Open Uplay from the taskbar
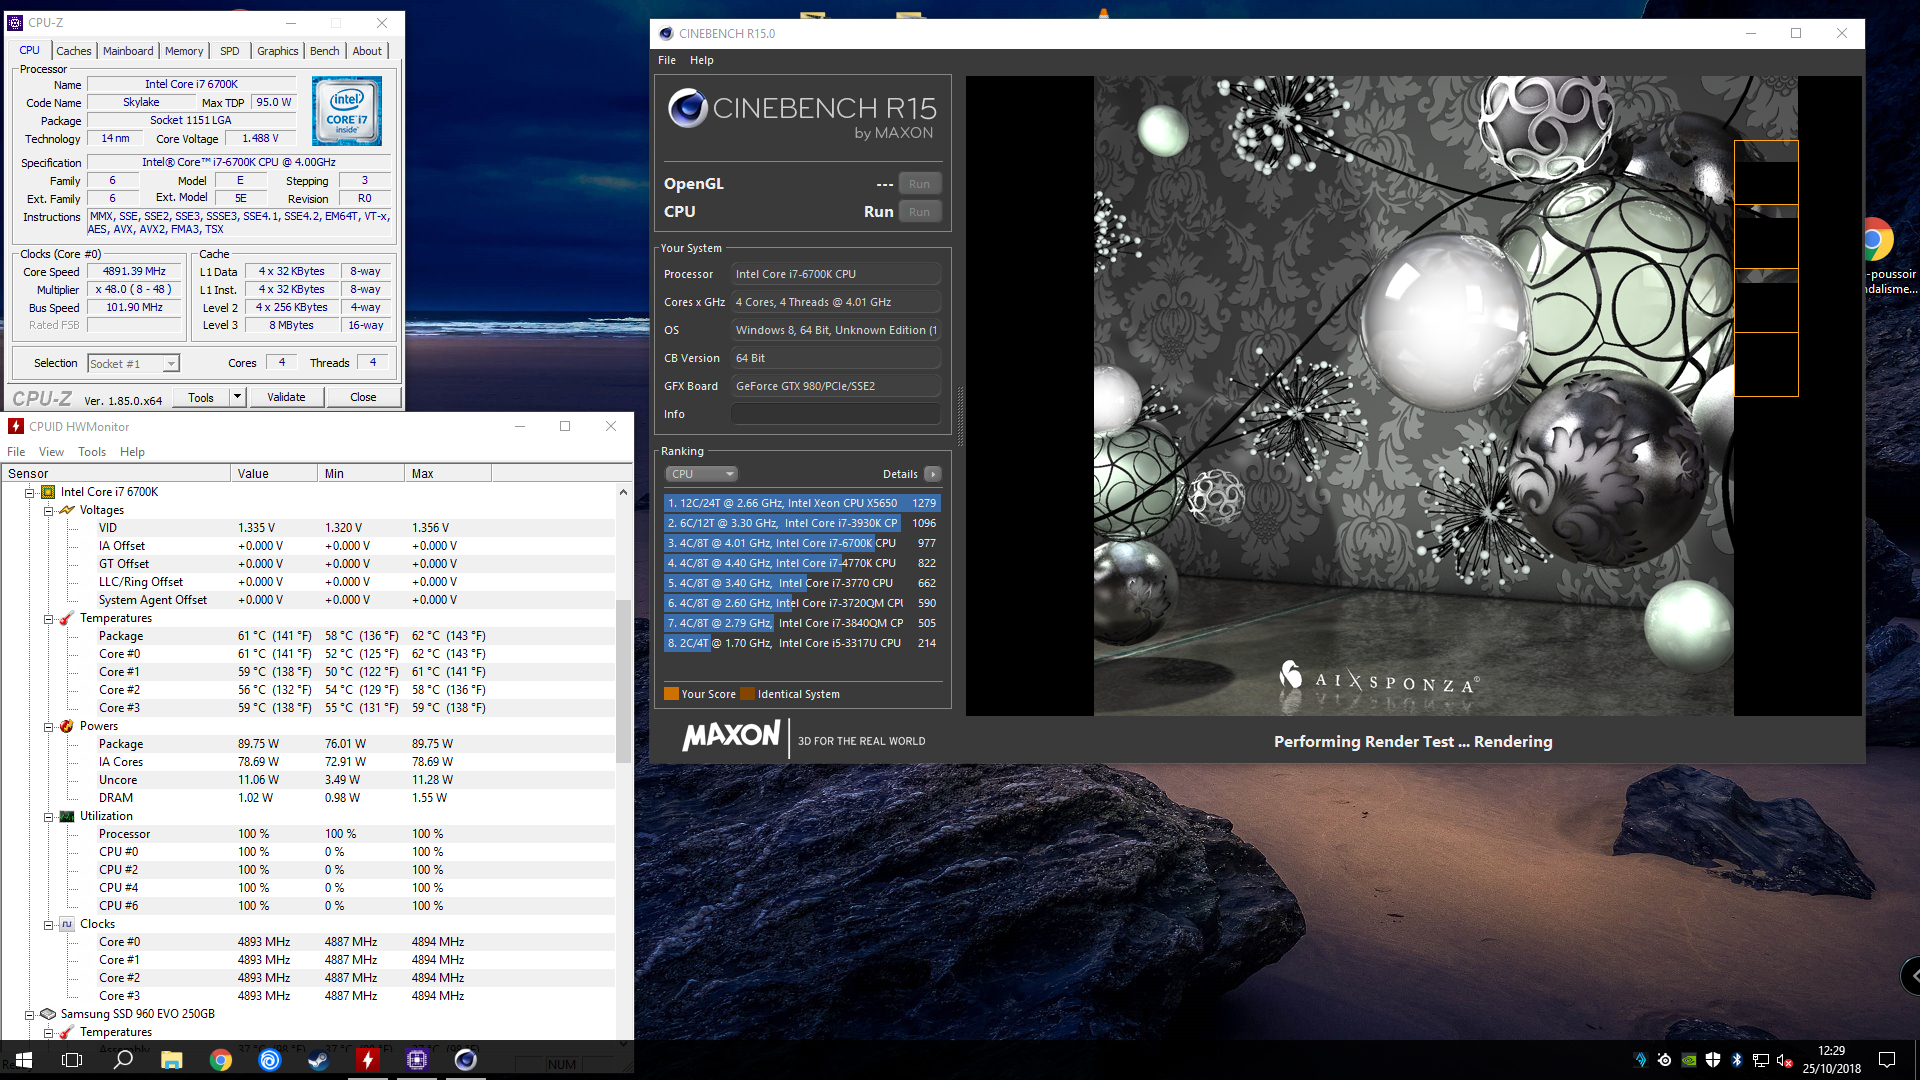 [270, 1060]
